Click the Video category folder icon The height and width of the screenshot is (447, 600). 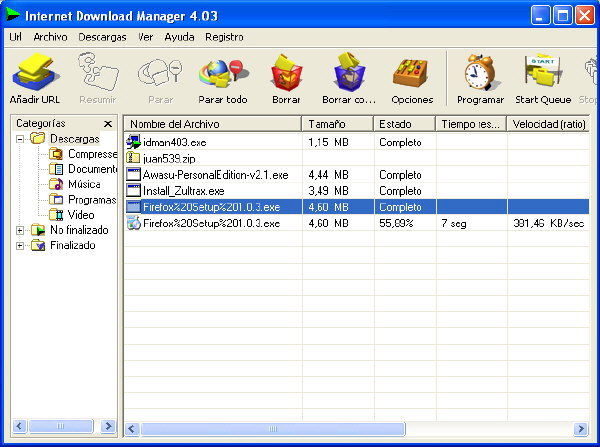[56, 215]
